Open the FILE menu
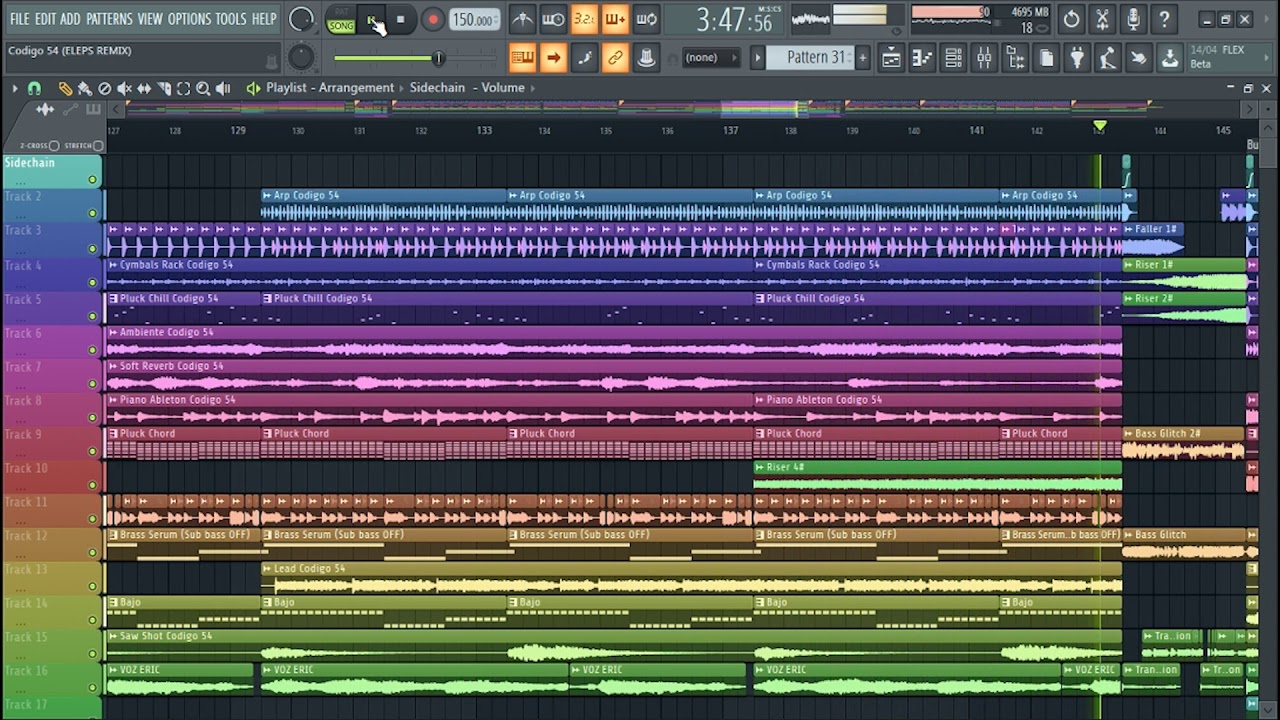 (19, 19)
